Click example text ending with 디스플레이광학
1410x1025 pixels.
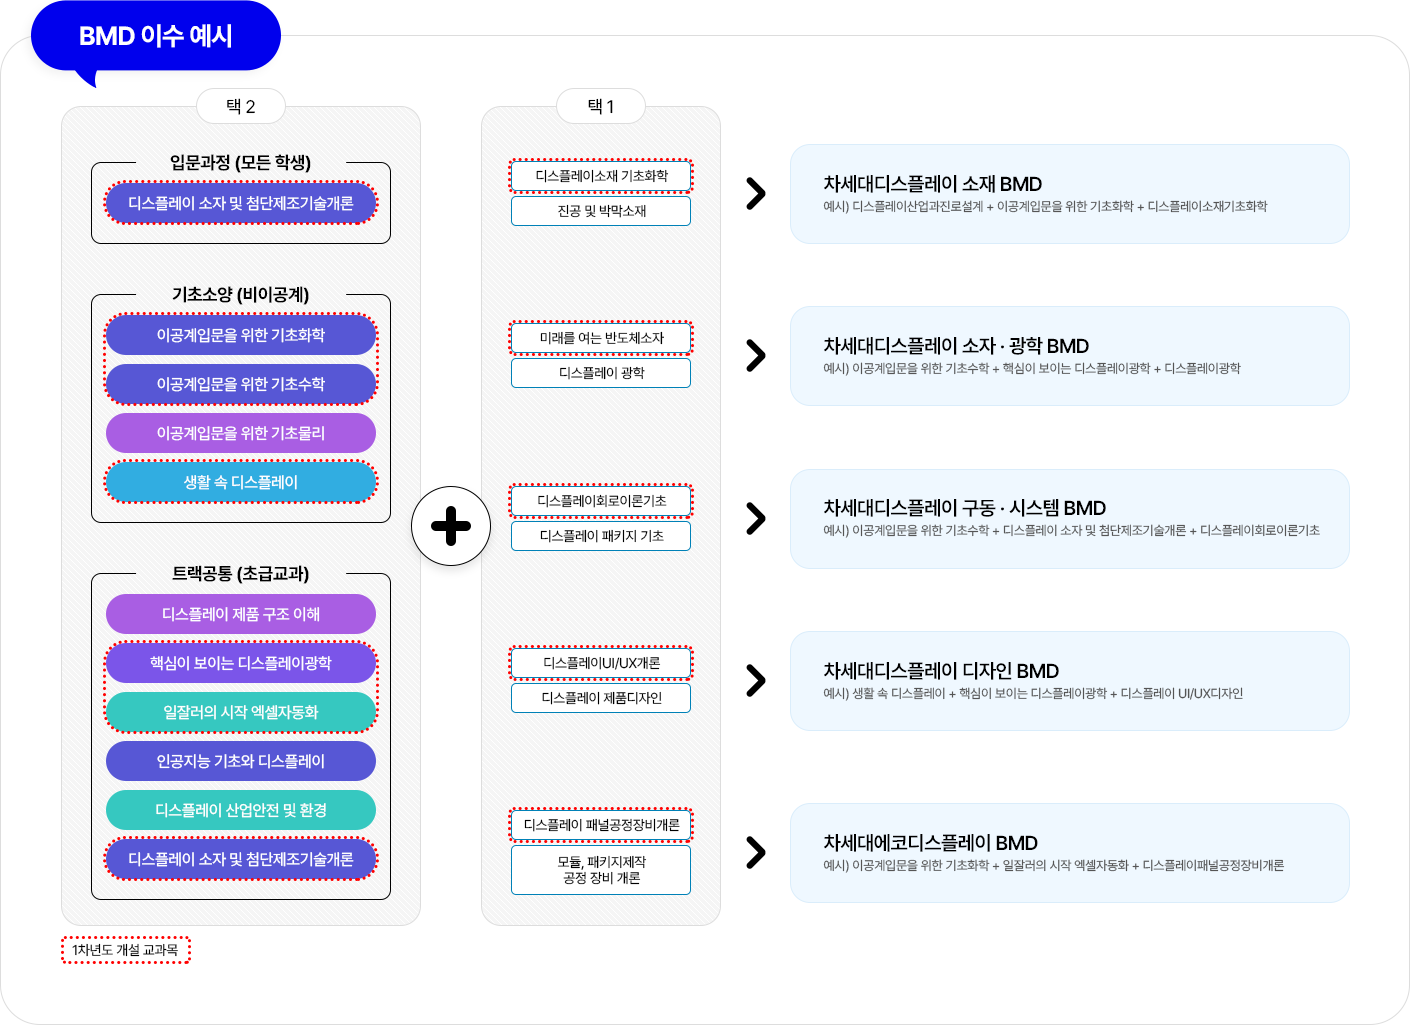(x=1032, y=369)
